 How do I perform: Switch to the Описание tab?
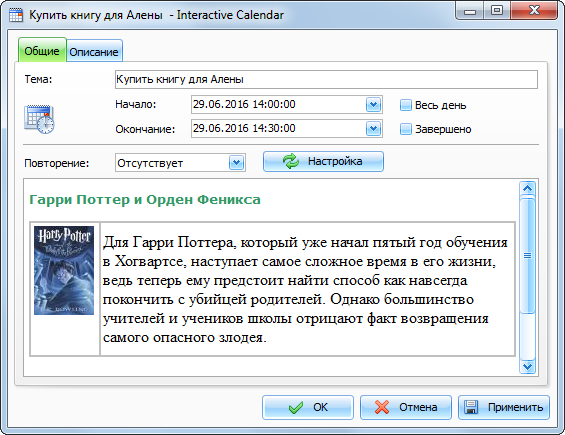pyautogui.click(x=94, y=52)
